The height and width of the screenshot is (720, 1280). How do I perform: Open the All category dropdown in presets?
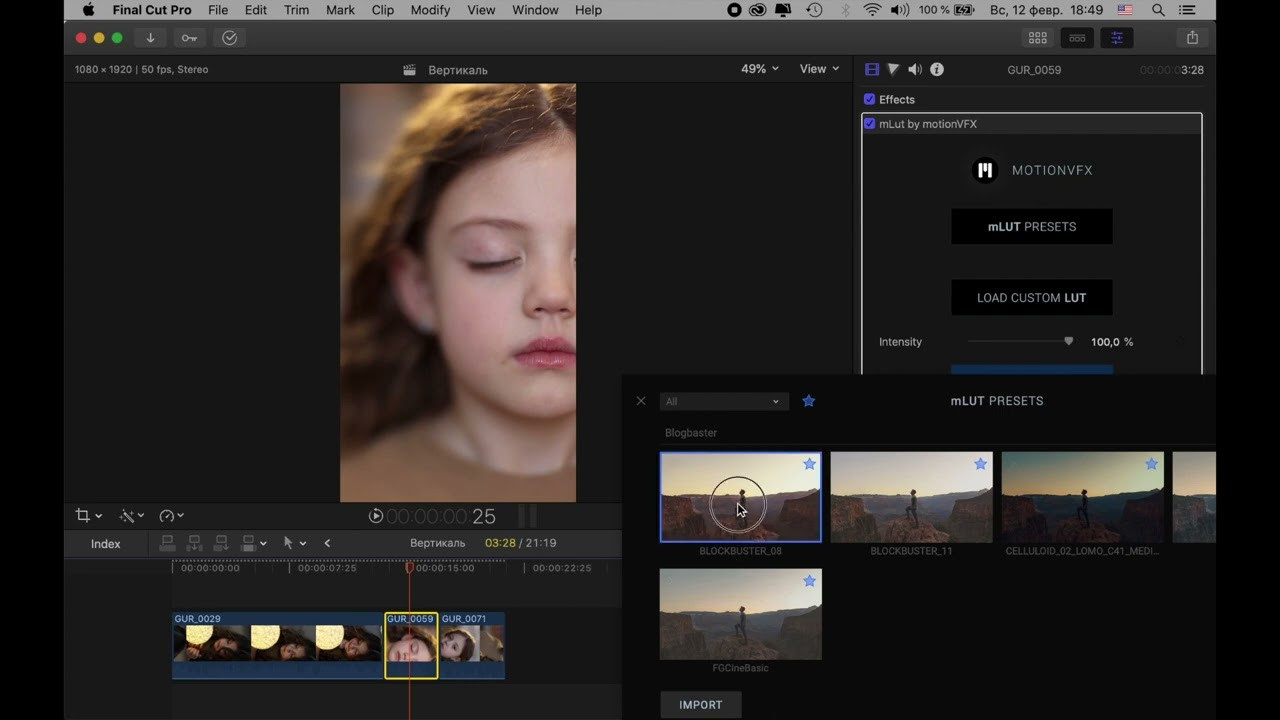(723, 401)
